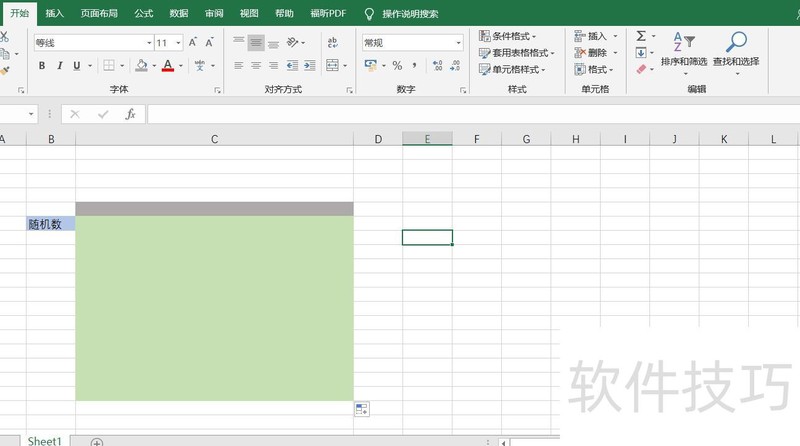Increase font size
The height and width of the screenshot is (446, 800).
[x=193, y=42]
